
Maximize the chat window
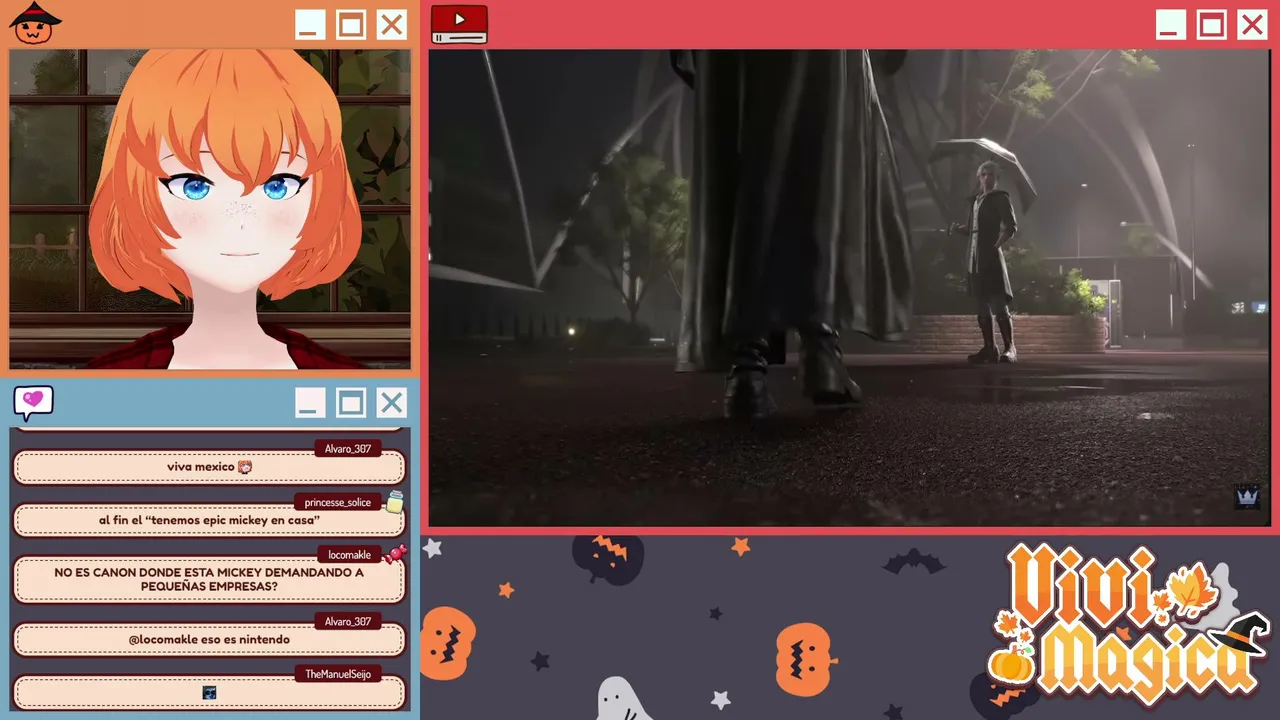coord(350,403)
